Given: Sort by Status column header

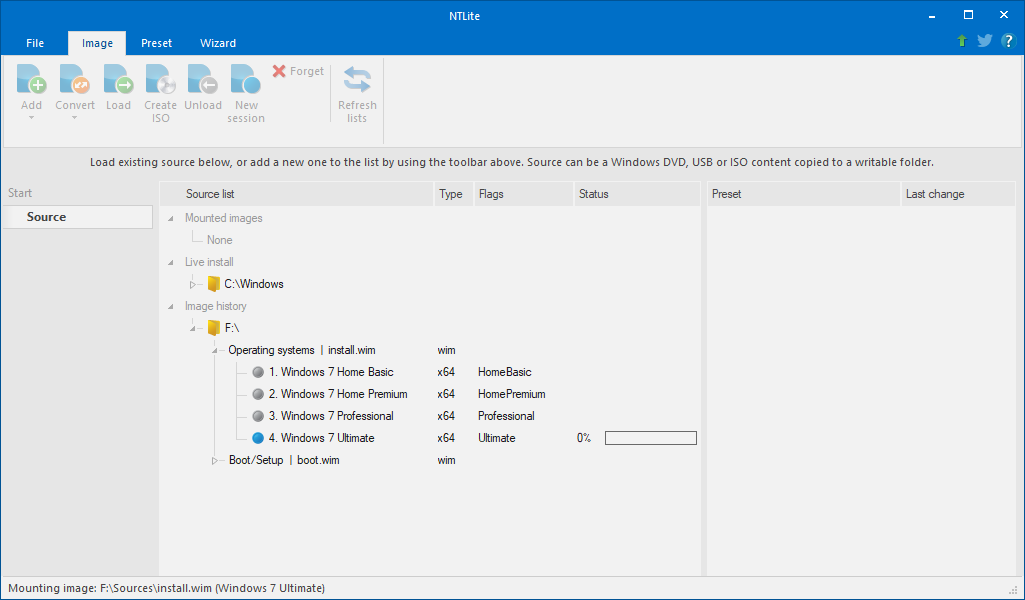Looking at the screenshot, I should pos(637,194).
